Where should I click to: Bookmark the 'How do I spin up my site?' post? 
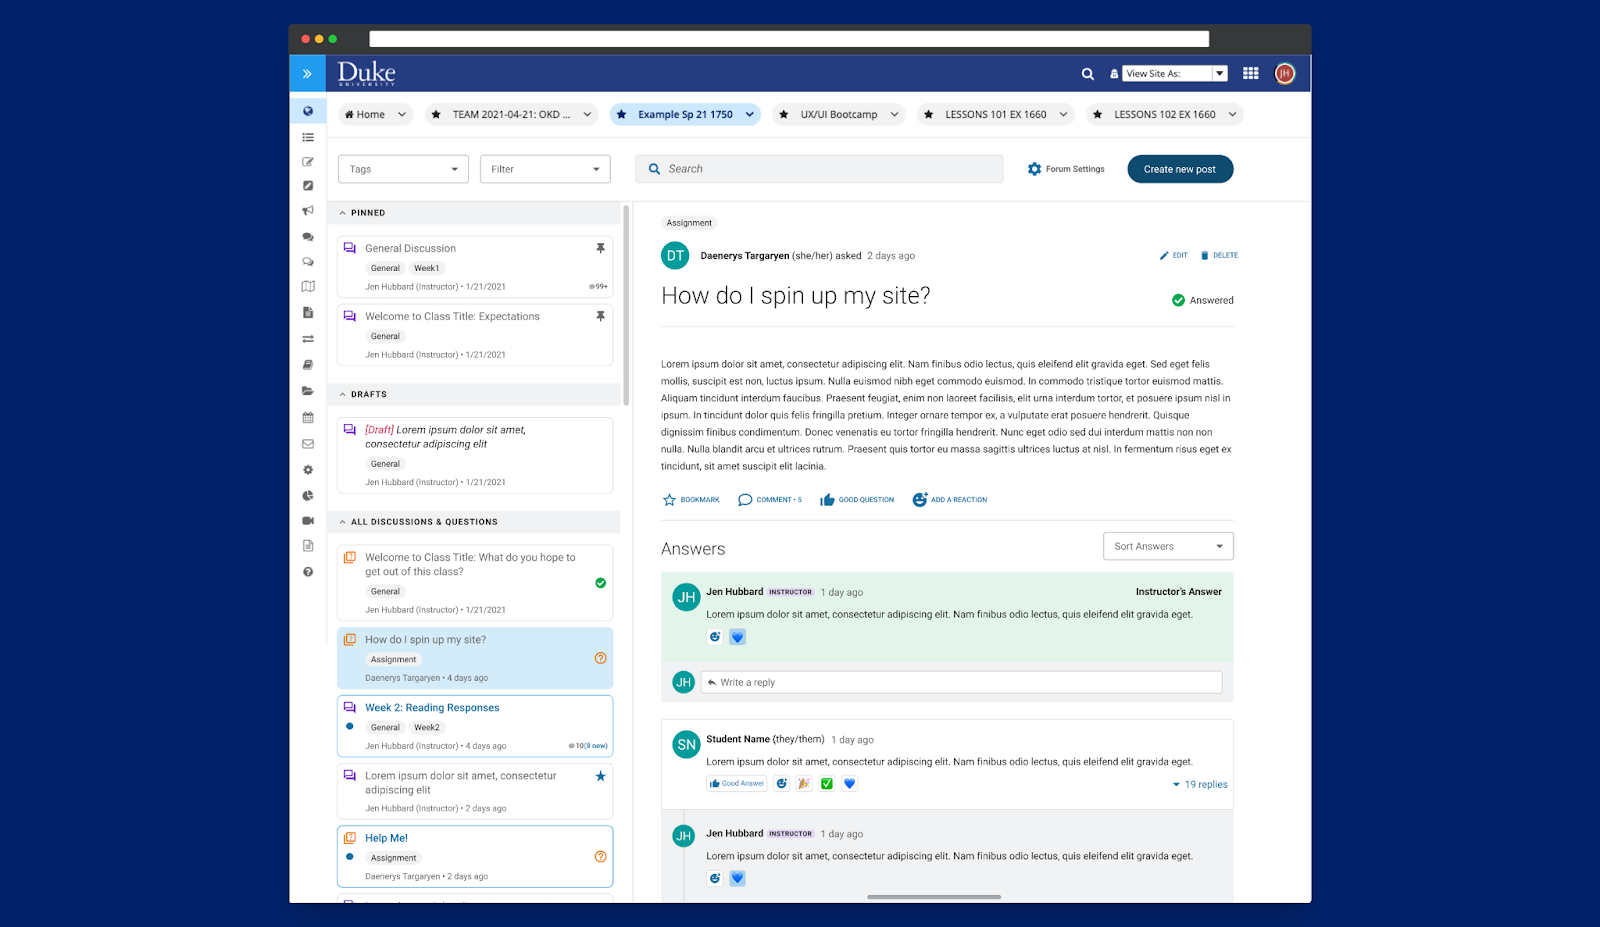click(x=691, y=500)
